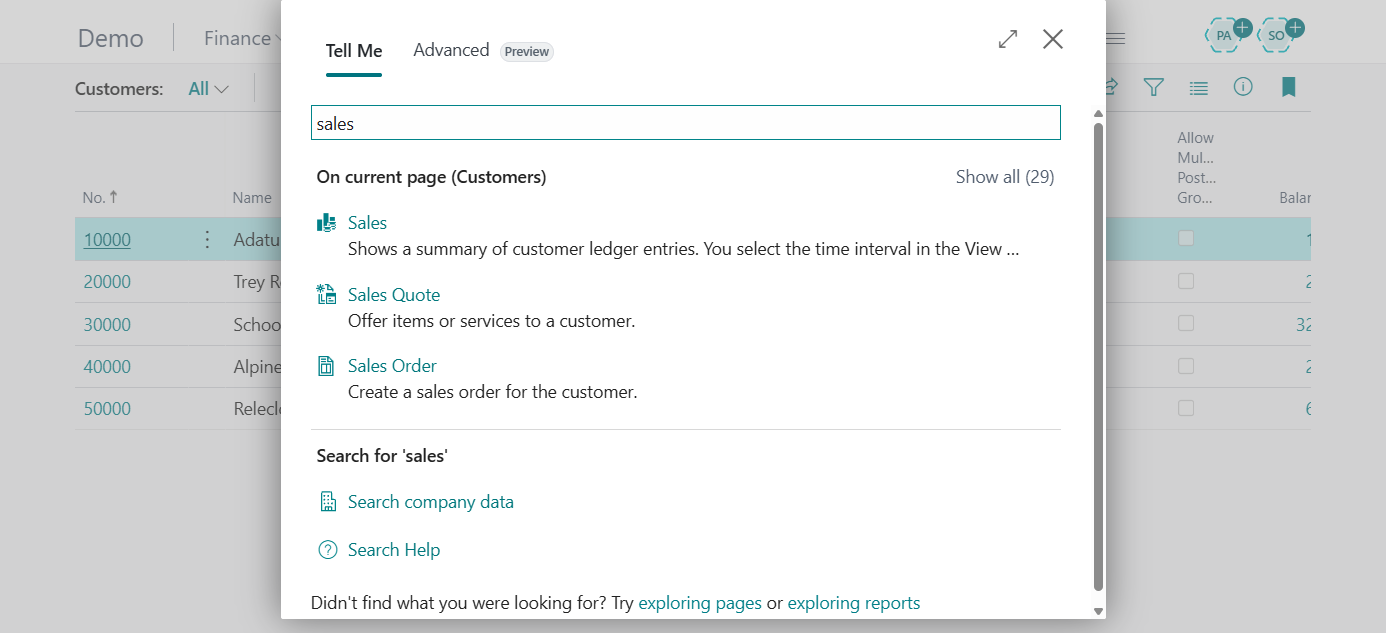Open the Customers 'All' filter dropdown
Screen dimensions: 1386x633
tap(207, 88)
